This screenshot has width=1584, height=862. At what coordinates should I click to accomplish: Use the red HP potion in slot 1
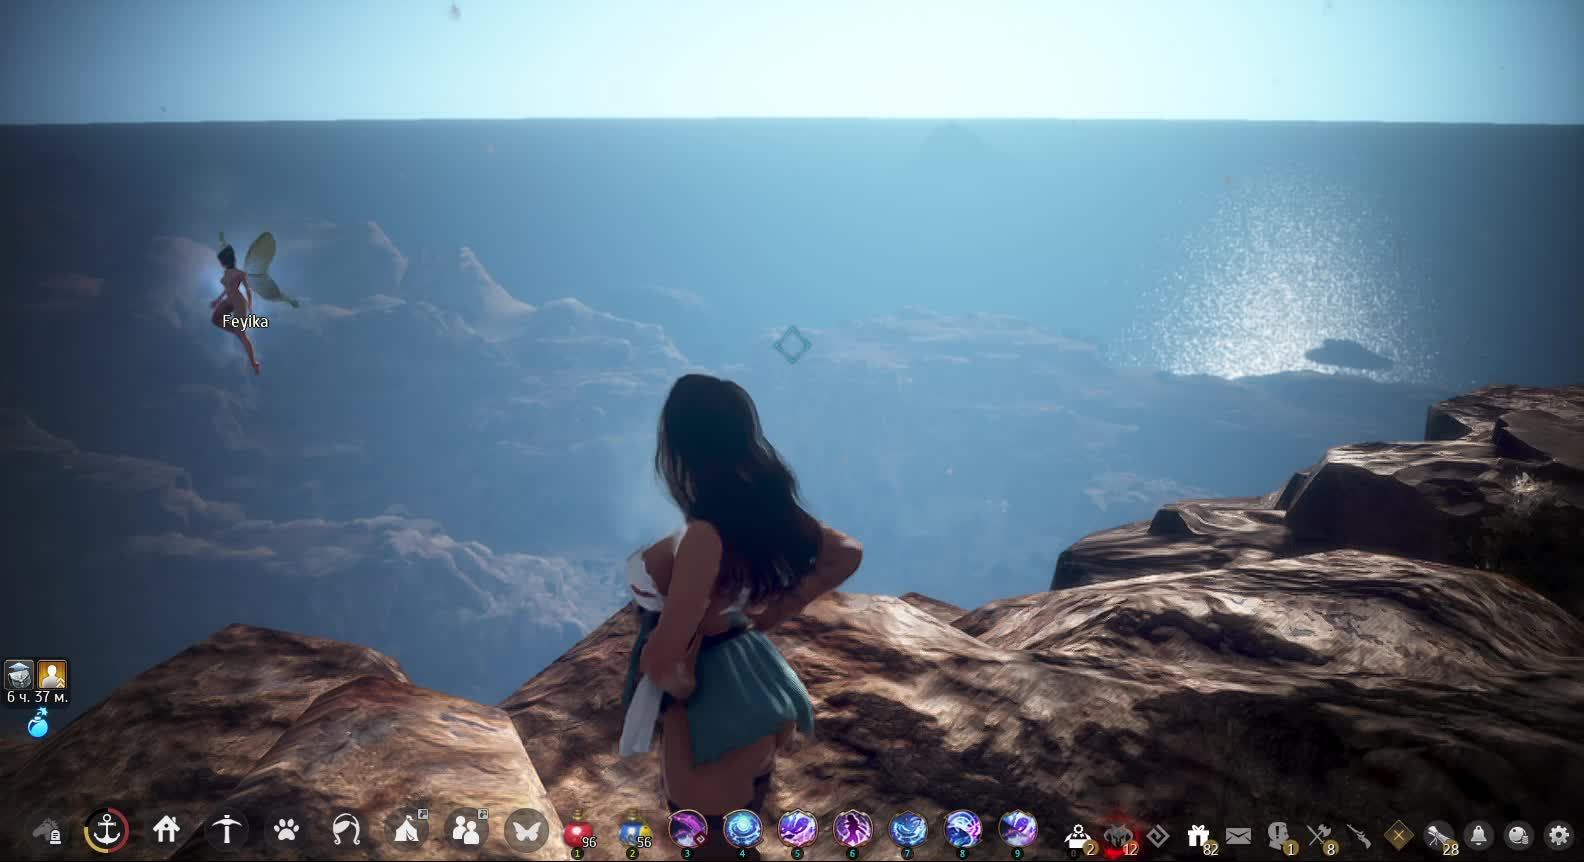577,832
